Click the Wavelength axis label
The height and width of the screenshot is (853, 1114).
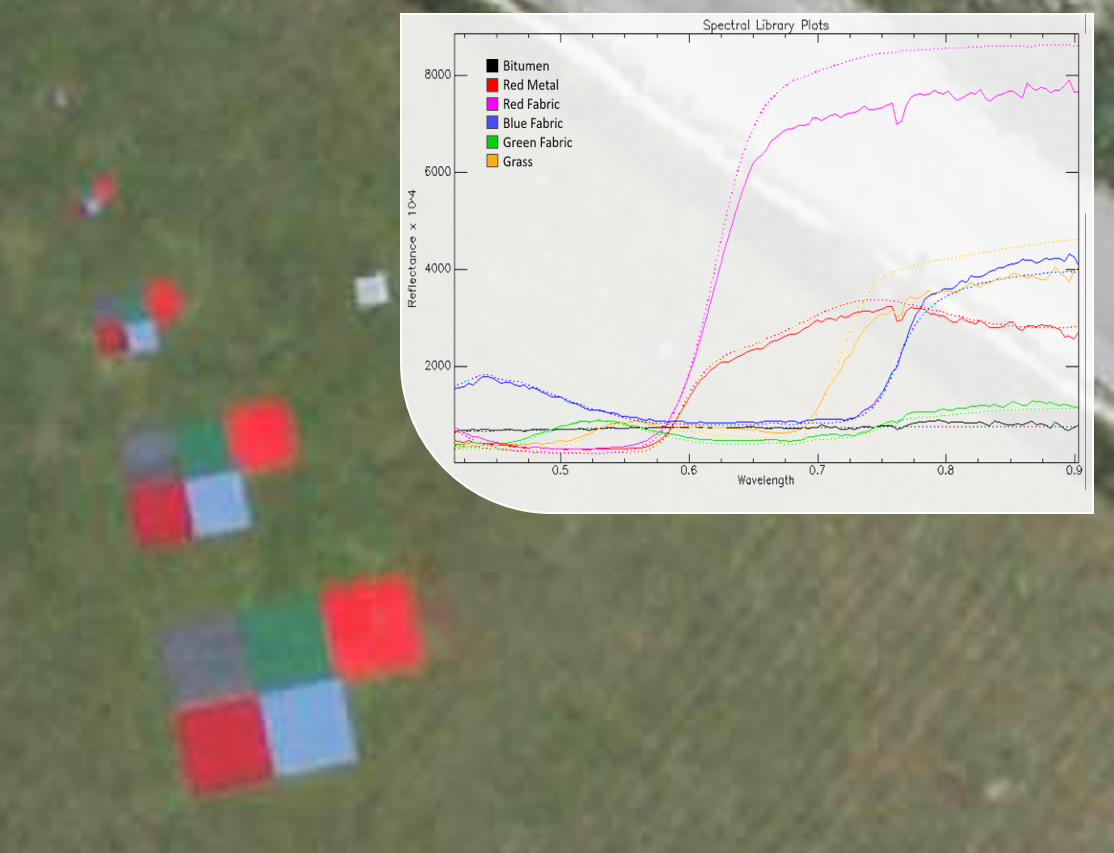click(x=766, y=480)
